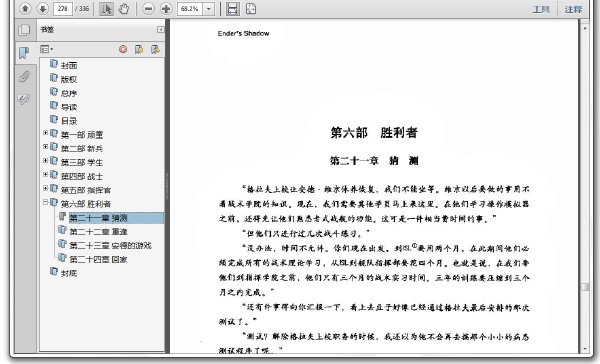Activate the text selection cursor tool
Viewport: 600px width, 364px height.
point(106,8)
